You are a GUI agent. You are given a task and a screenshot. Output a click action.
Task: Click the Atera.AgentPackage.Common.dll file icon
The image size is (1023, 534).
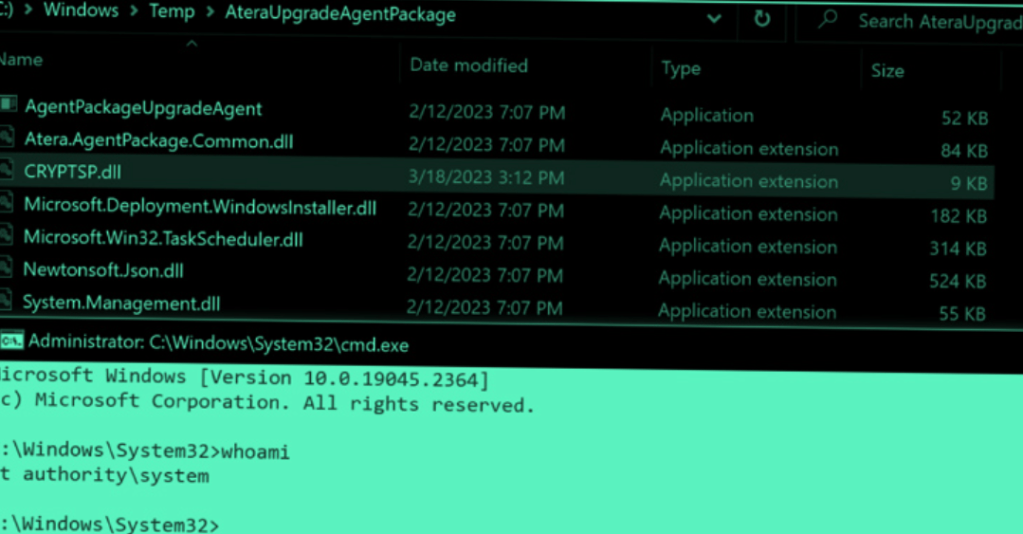click(6, 139)
